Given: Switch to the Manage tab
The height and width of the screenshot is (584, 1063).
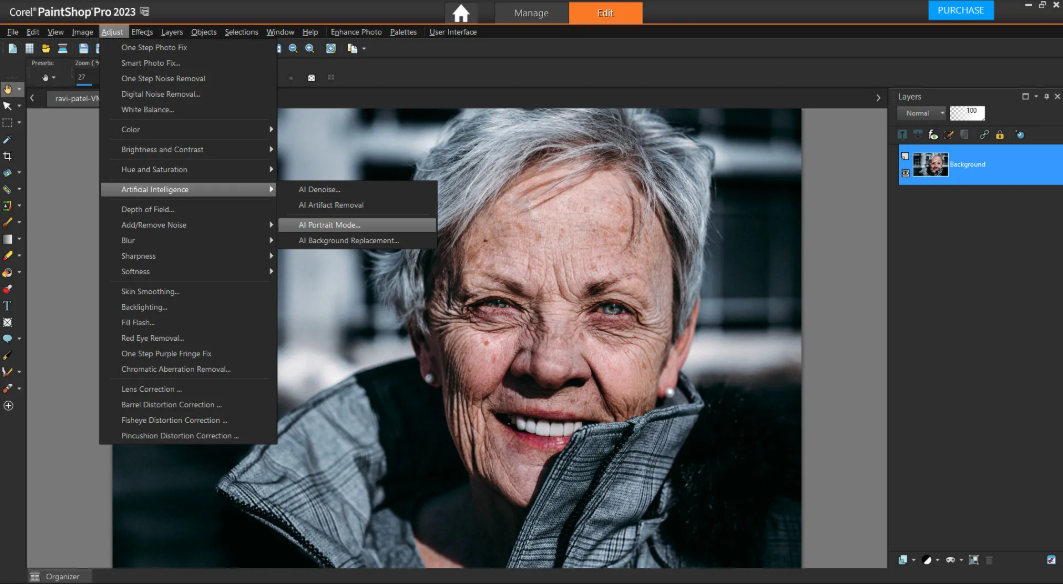Looking at the screenshot, I should pyautogui.click(x=531, y=13).
